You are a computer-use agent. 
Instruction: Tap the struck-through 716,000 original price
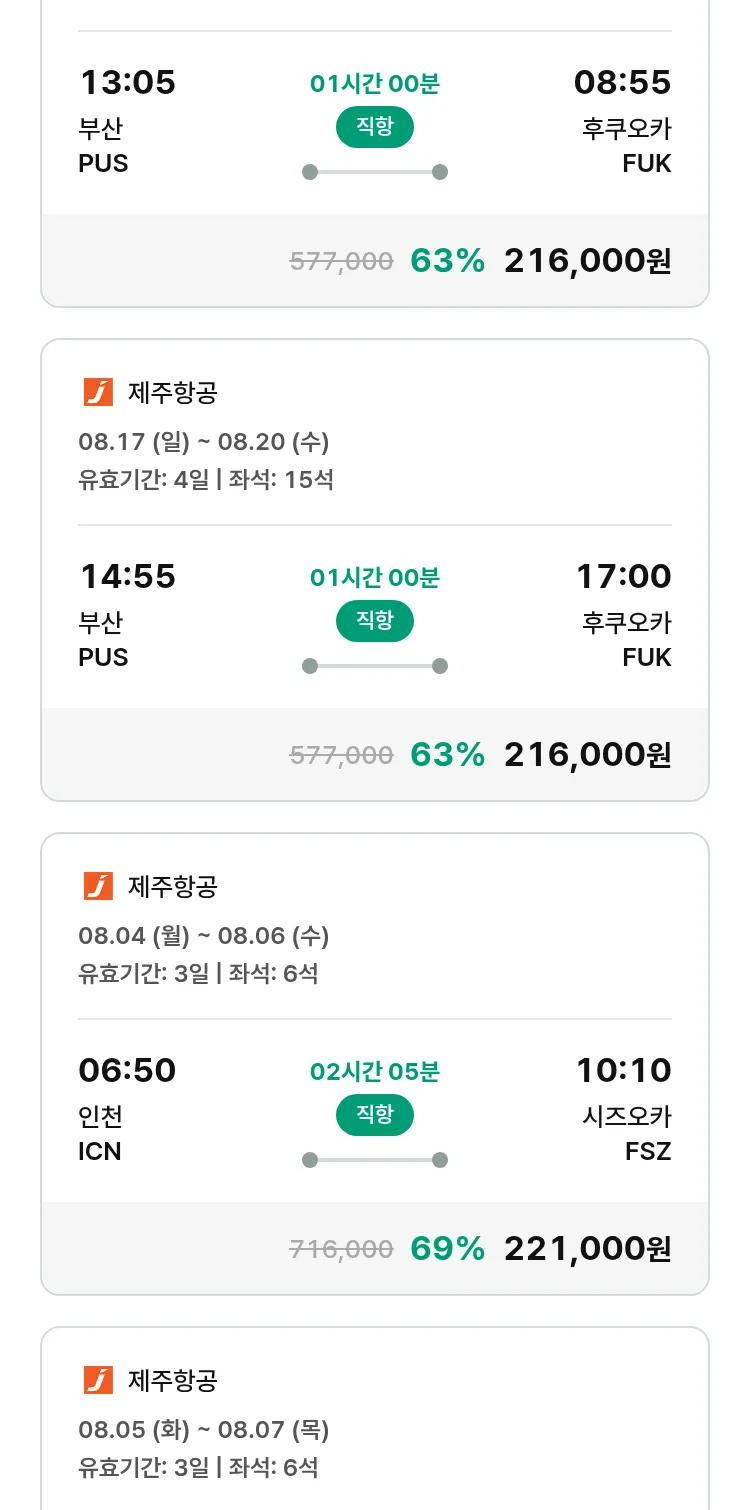341,1249
